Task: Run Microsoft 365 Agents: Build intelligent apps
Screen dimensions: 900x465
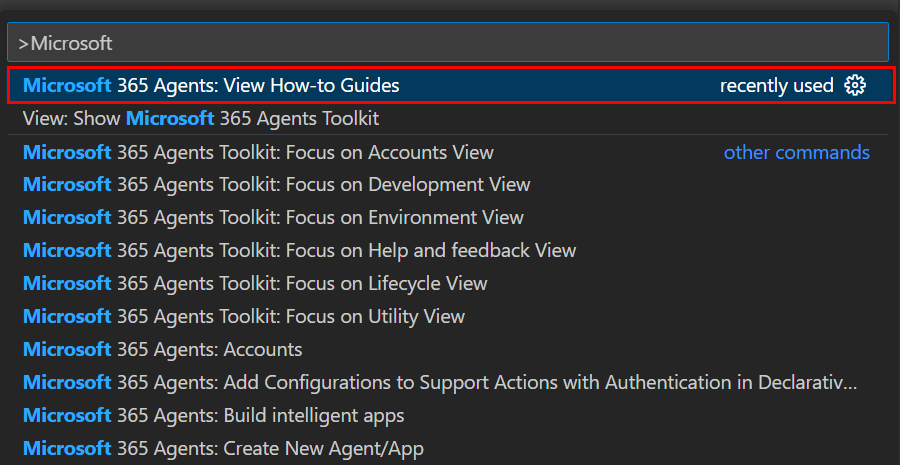Action: [214, 416]
